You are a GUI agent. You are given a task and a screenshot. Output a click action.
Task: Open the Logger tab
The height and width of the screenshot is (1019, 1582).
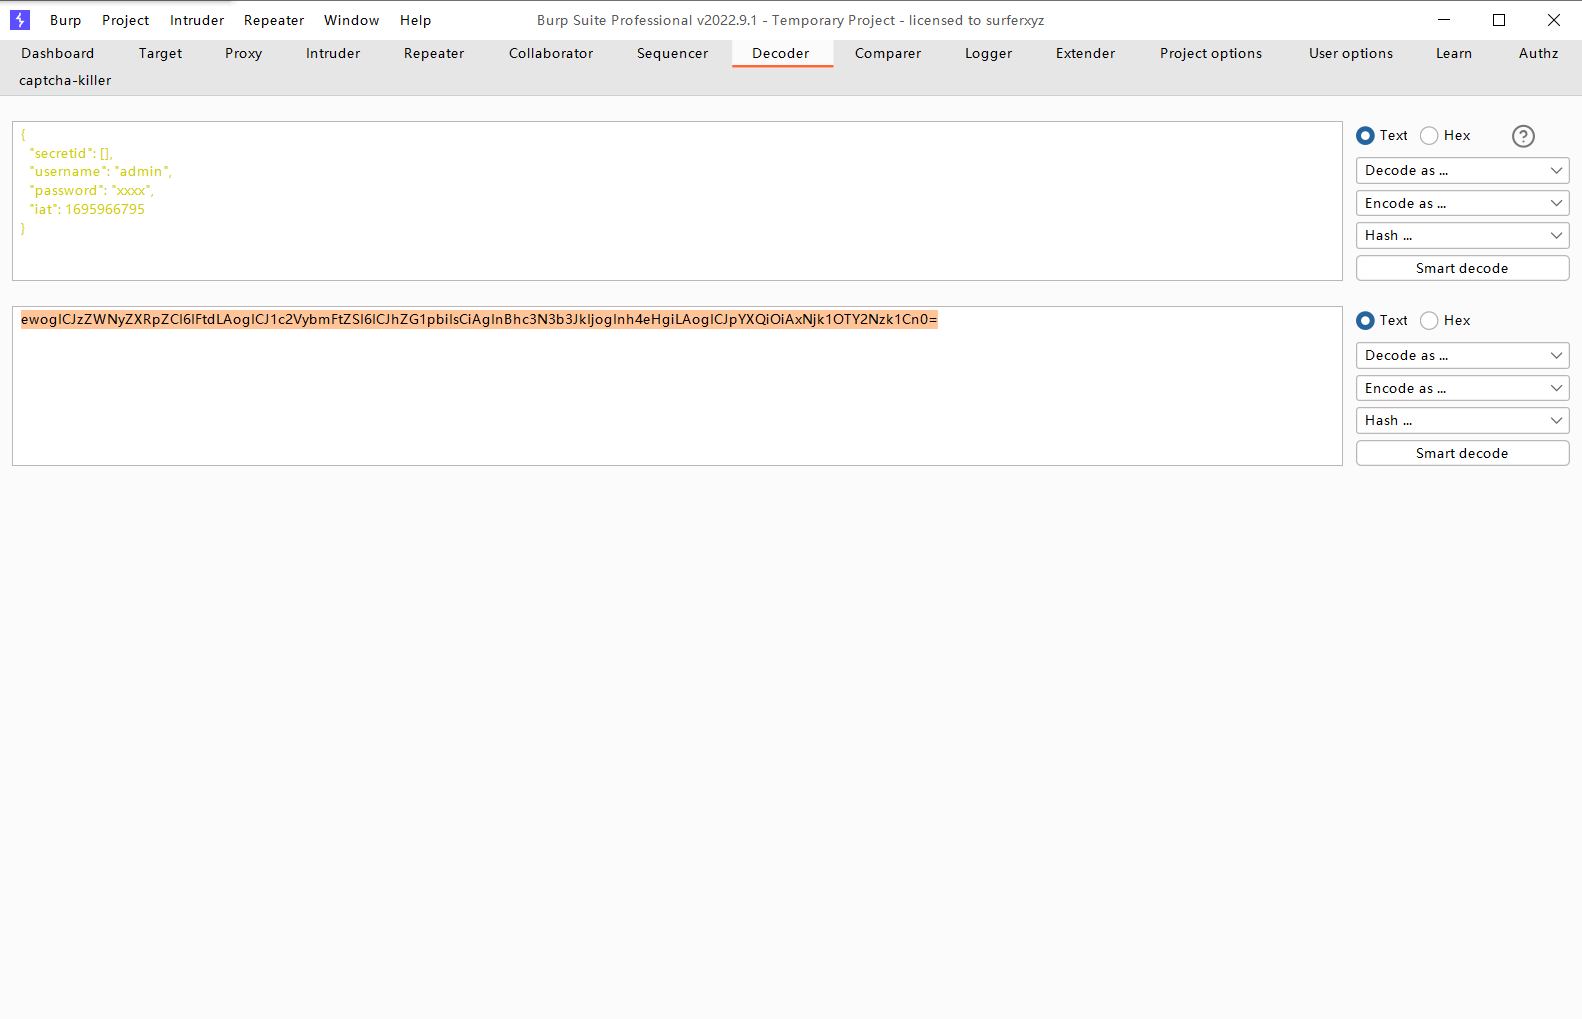[x=989, y=54]
